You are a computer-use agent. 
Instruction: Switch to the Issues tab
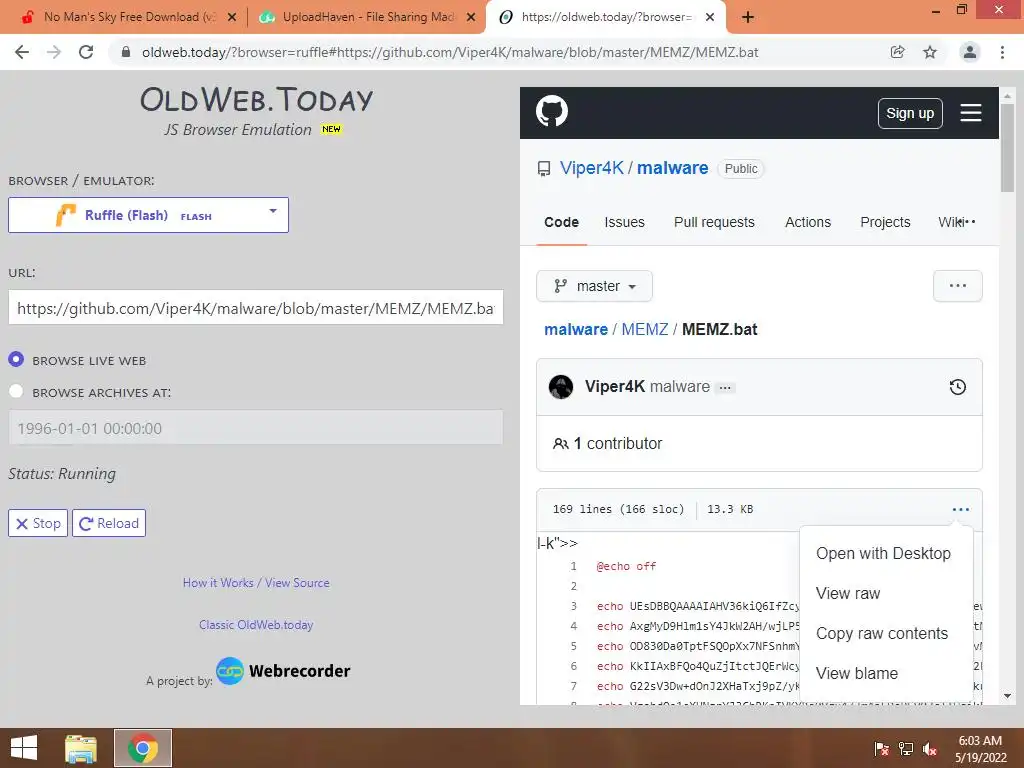pyautogui.click(x=624, y=222)
